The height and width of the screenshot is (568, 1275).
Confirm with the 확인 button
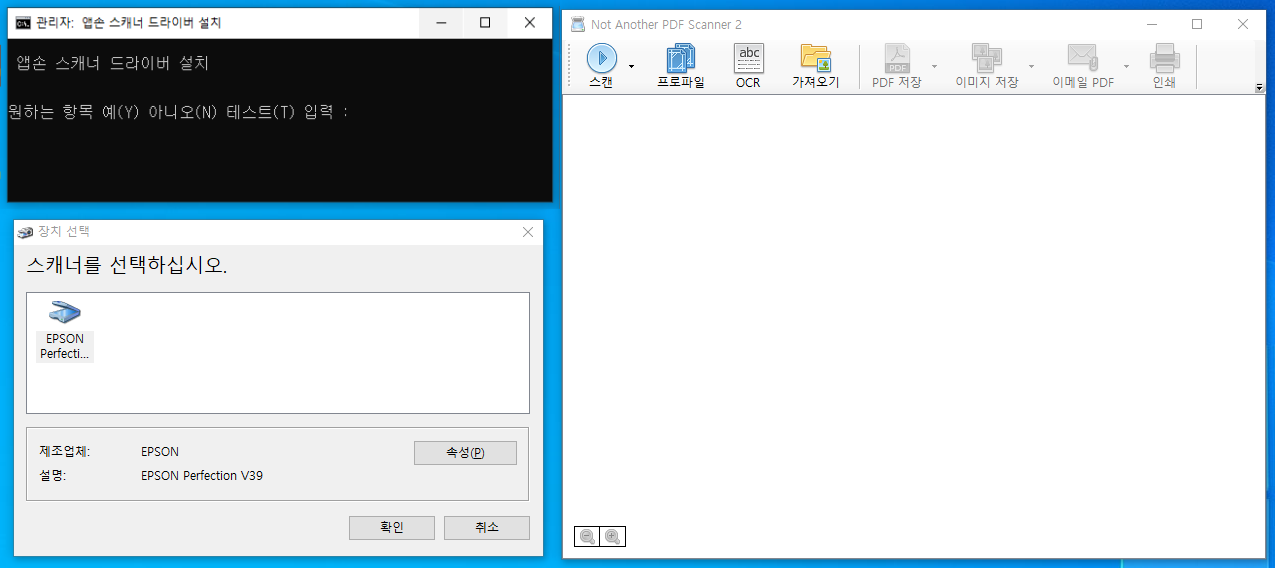(392, 527)
